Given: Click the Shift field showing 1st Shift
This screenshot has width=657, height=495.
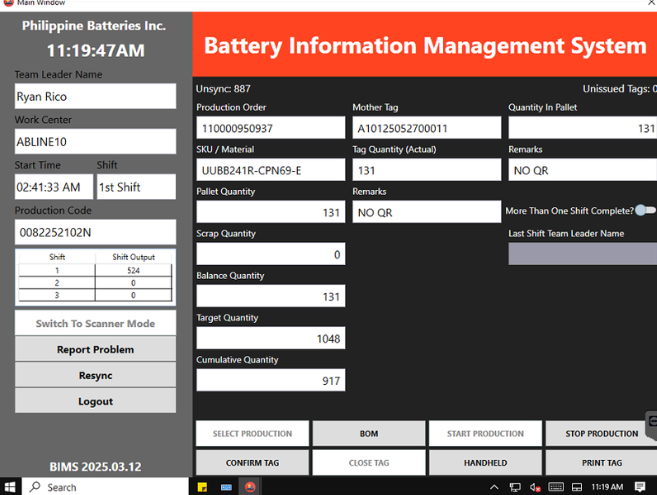Looking at the screenshot, I should (137, 187).
